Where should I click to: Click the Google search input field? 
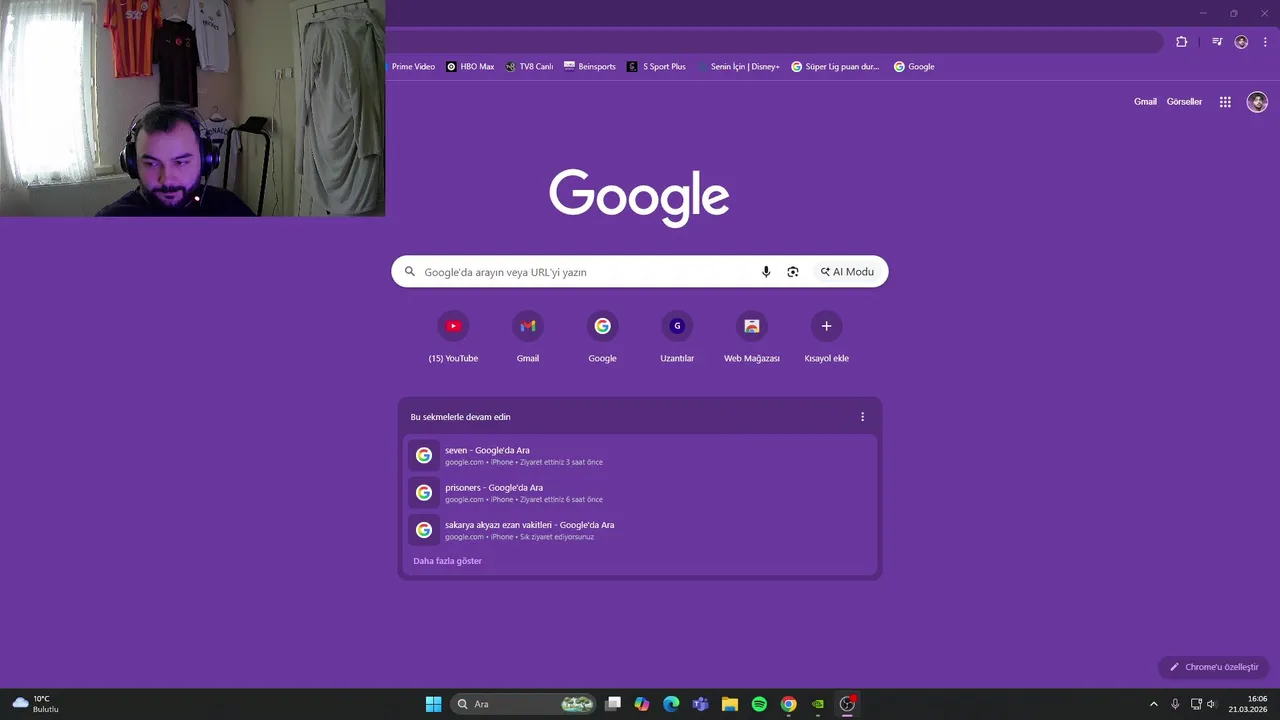[640, 272]
